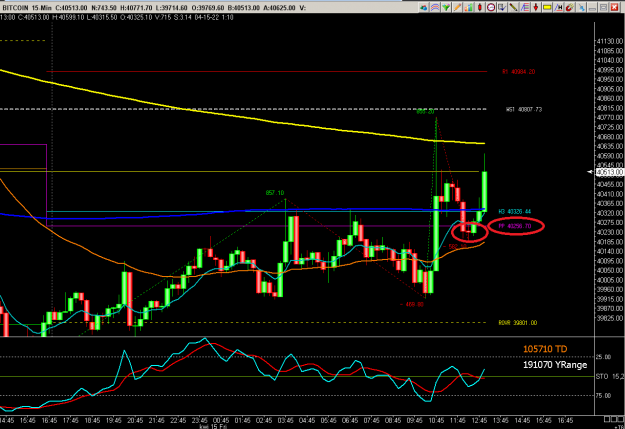
Task: Click the L:39714.60 daily low value
Action: [x=172, y=8]
